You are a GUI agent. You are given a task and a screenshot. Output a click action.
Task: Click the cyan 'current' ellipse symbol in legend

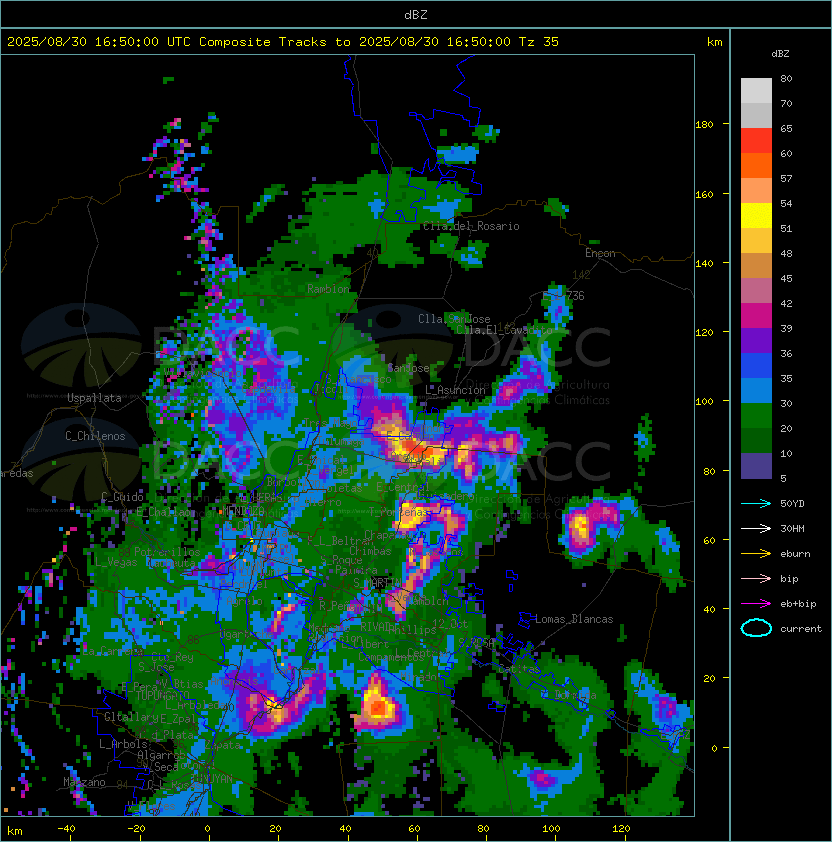coord(756,628)
